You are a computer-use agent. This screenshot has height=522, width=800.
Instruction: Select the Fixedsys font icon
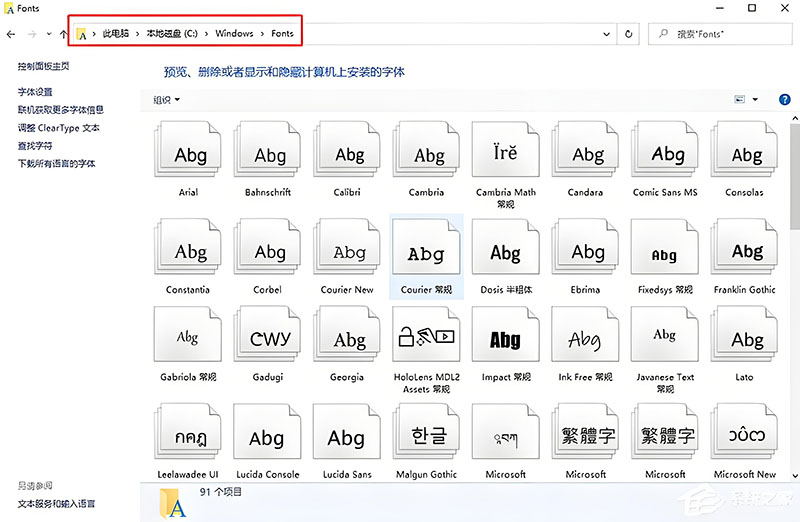point(665,246)
